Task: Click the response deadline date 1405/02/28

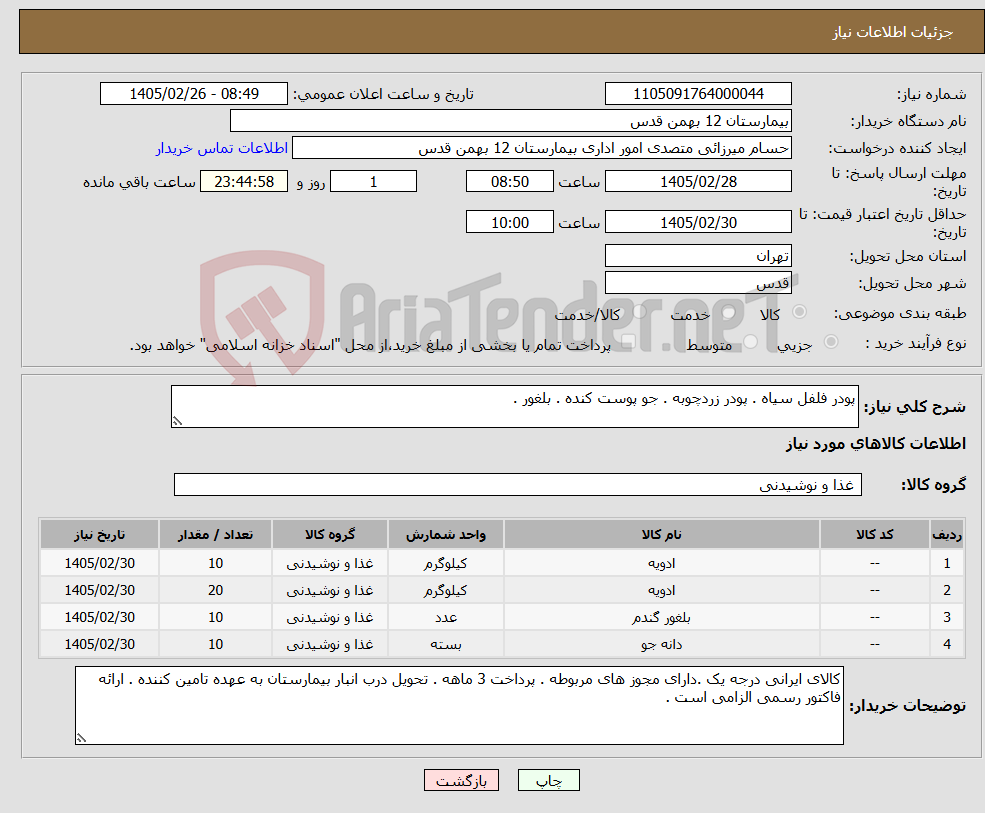Action: (698, 182)
